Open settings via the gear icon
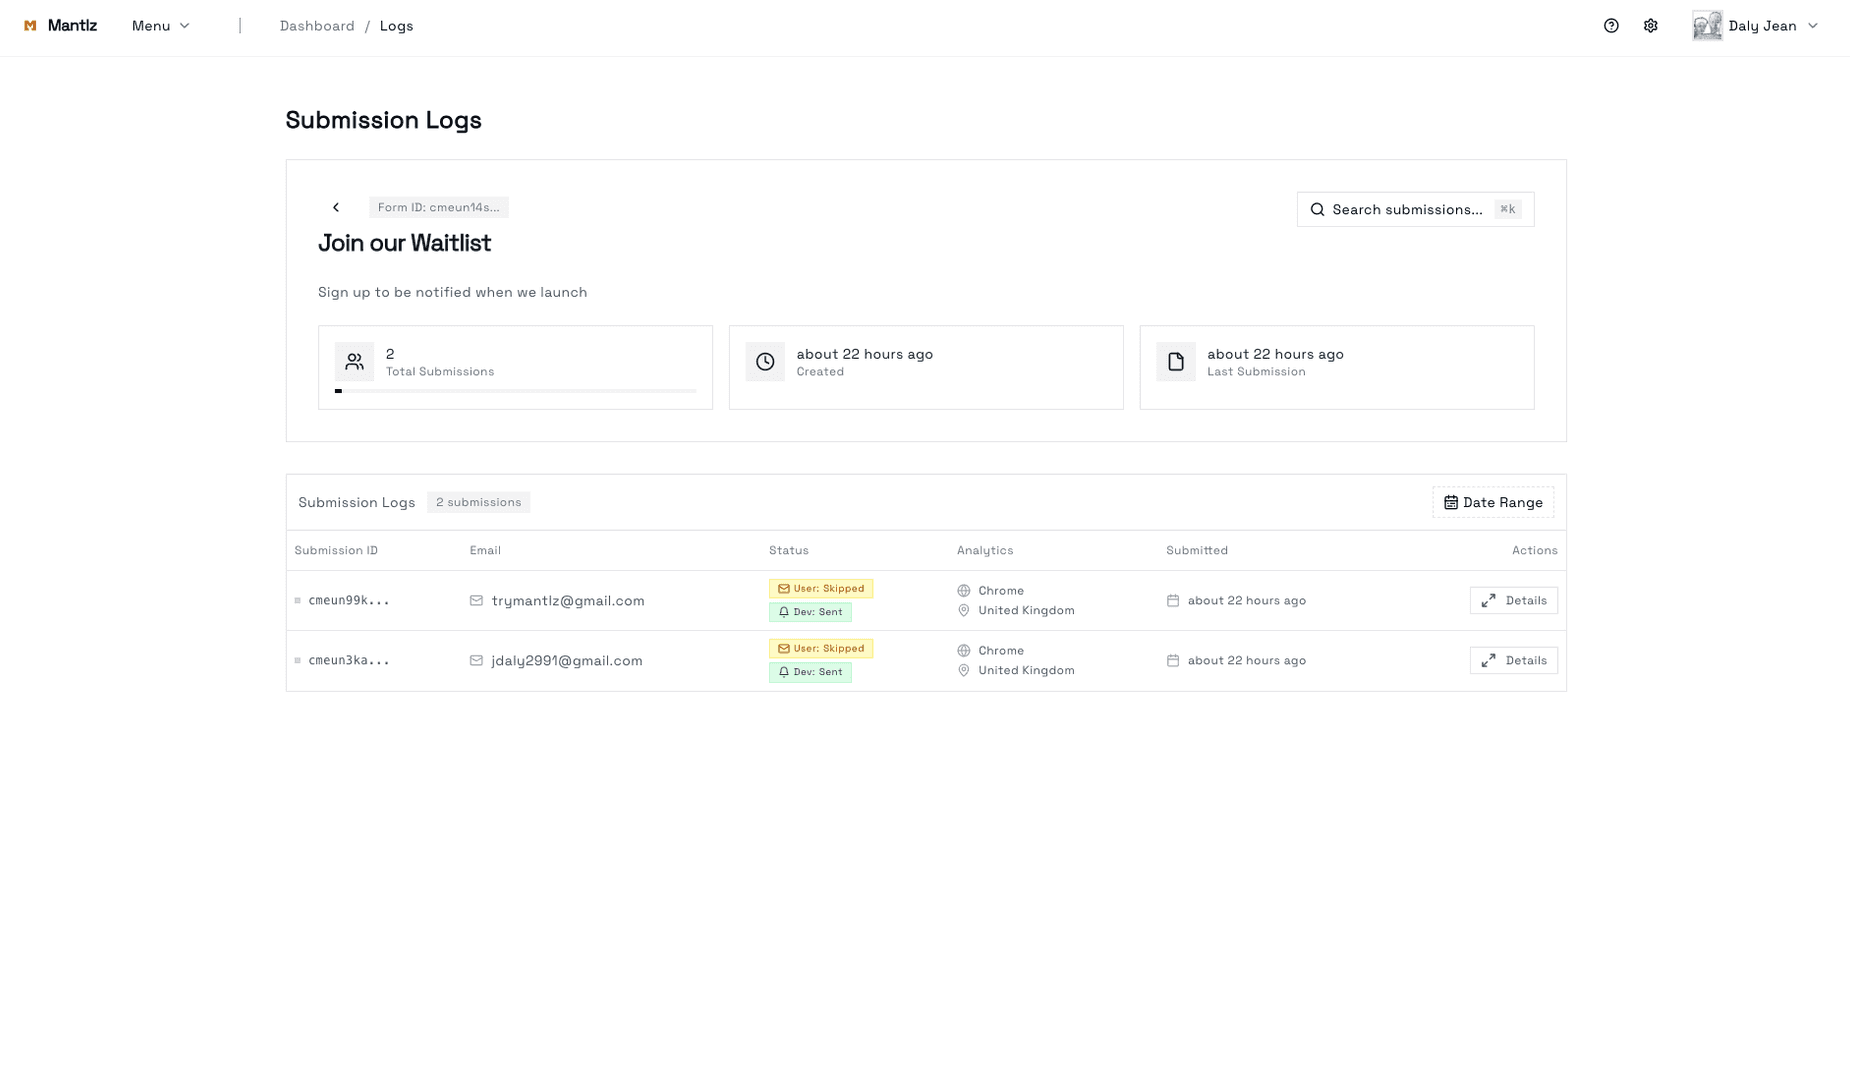This screenshot has width=1850, height=1080. point(1651,26)
